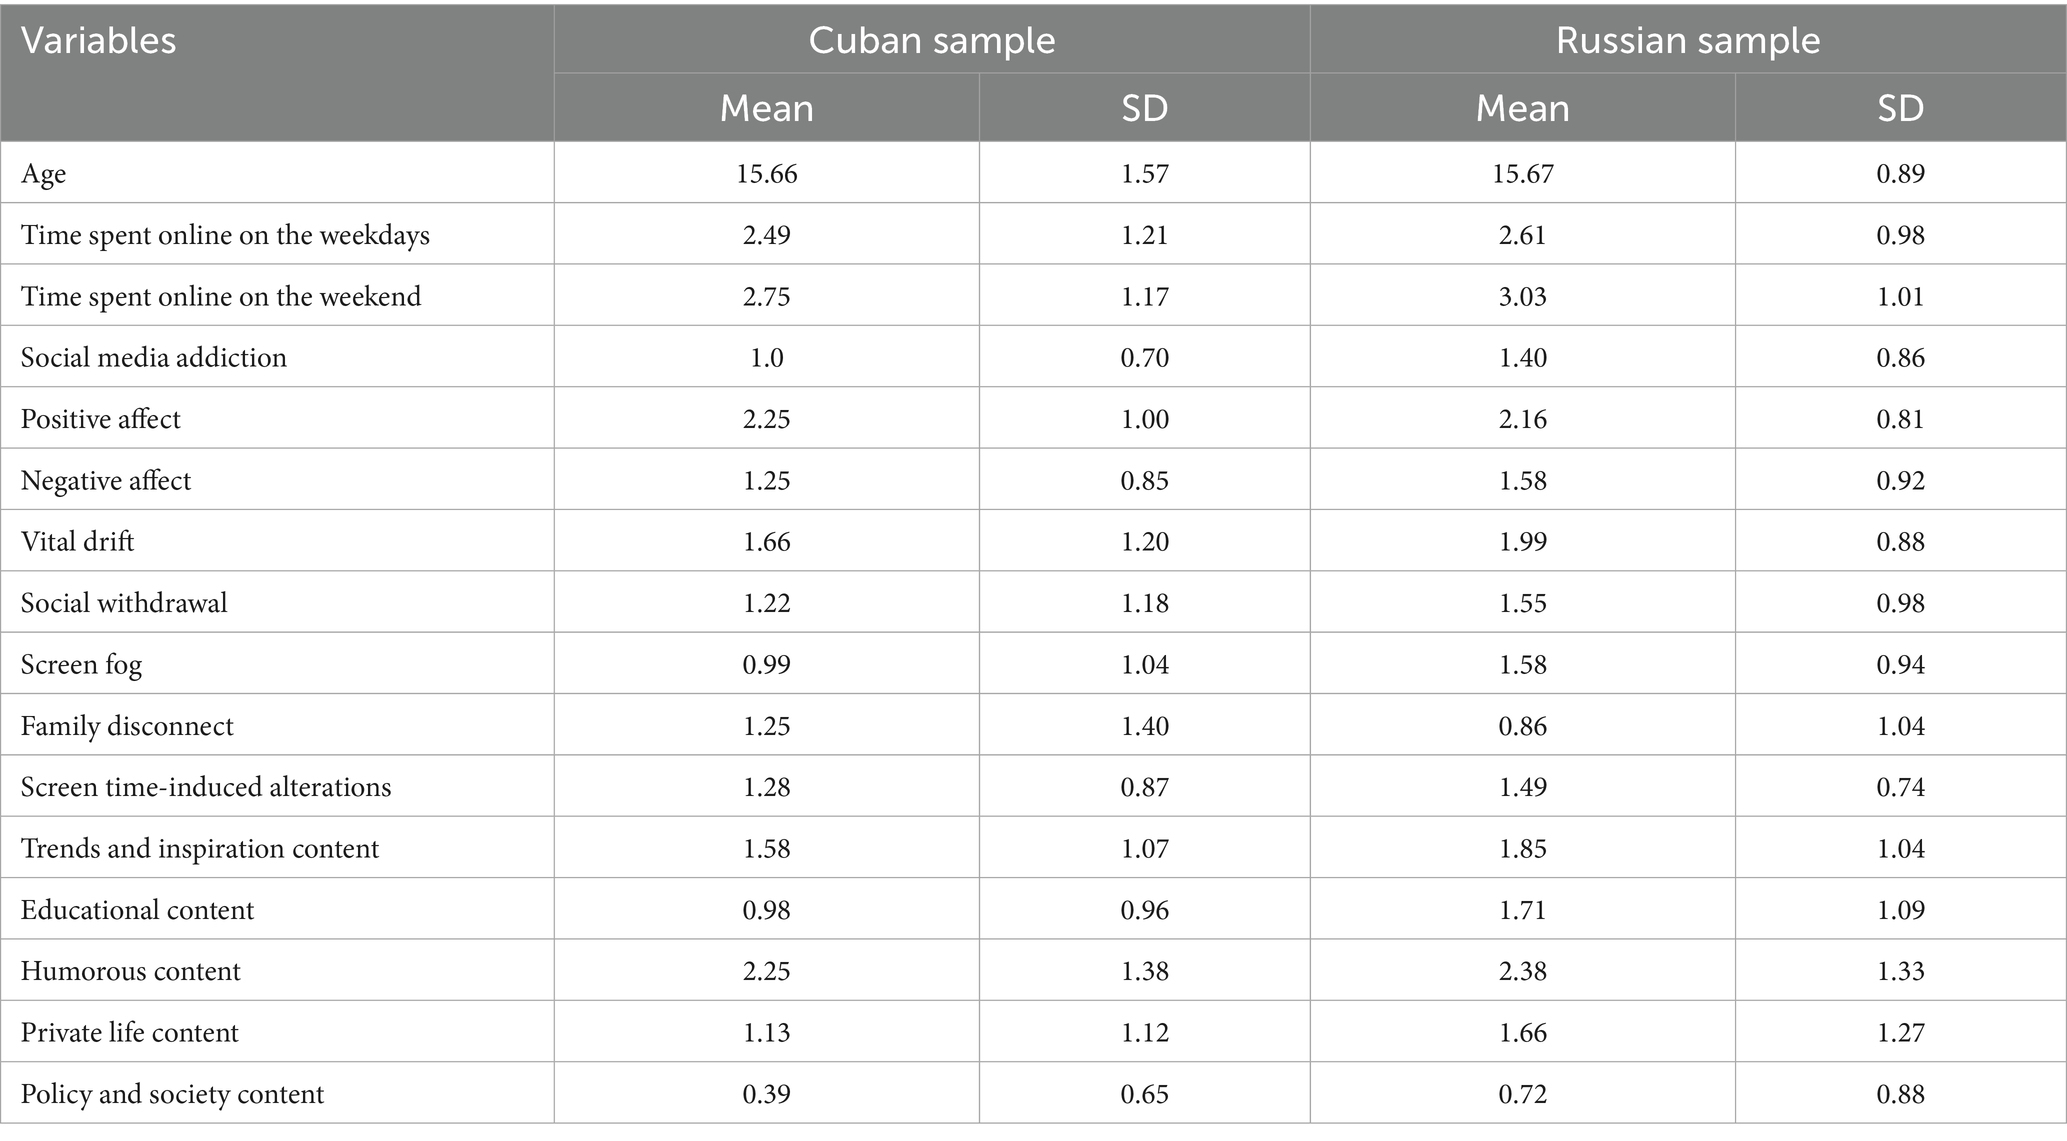
Task: Click the Vital drift row label
Action: (x=77, y=541)
